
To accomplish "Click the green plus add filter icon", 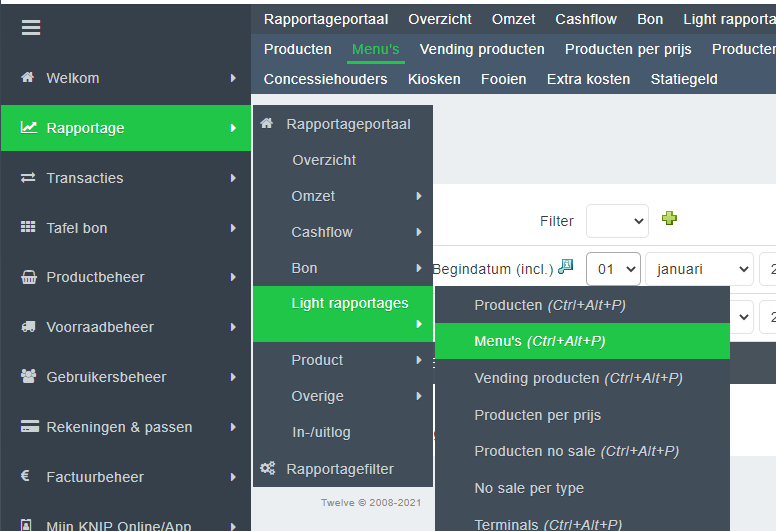I will click(x=670, y=219).
